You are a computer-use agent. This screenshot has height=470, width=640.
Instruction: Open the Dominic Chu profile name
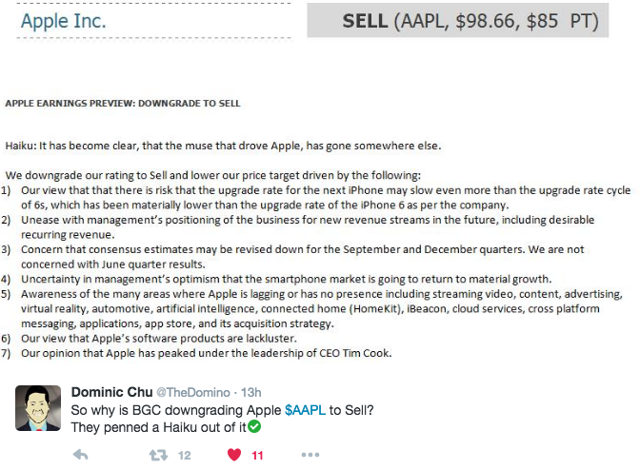tap(111, 392)
